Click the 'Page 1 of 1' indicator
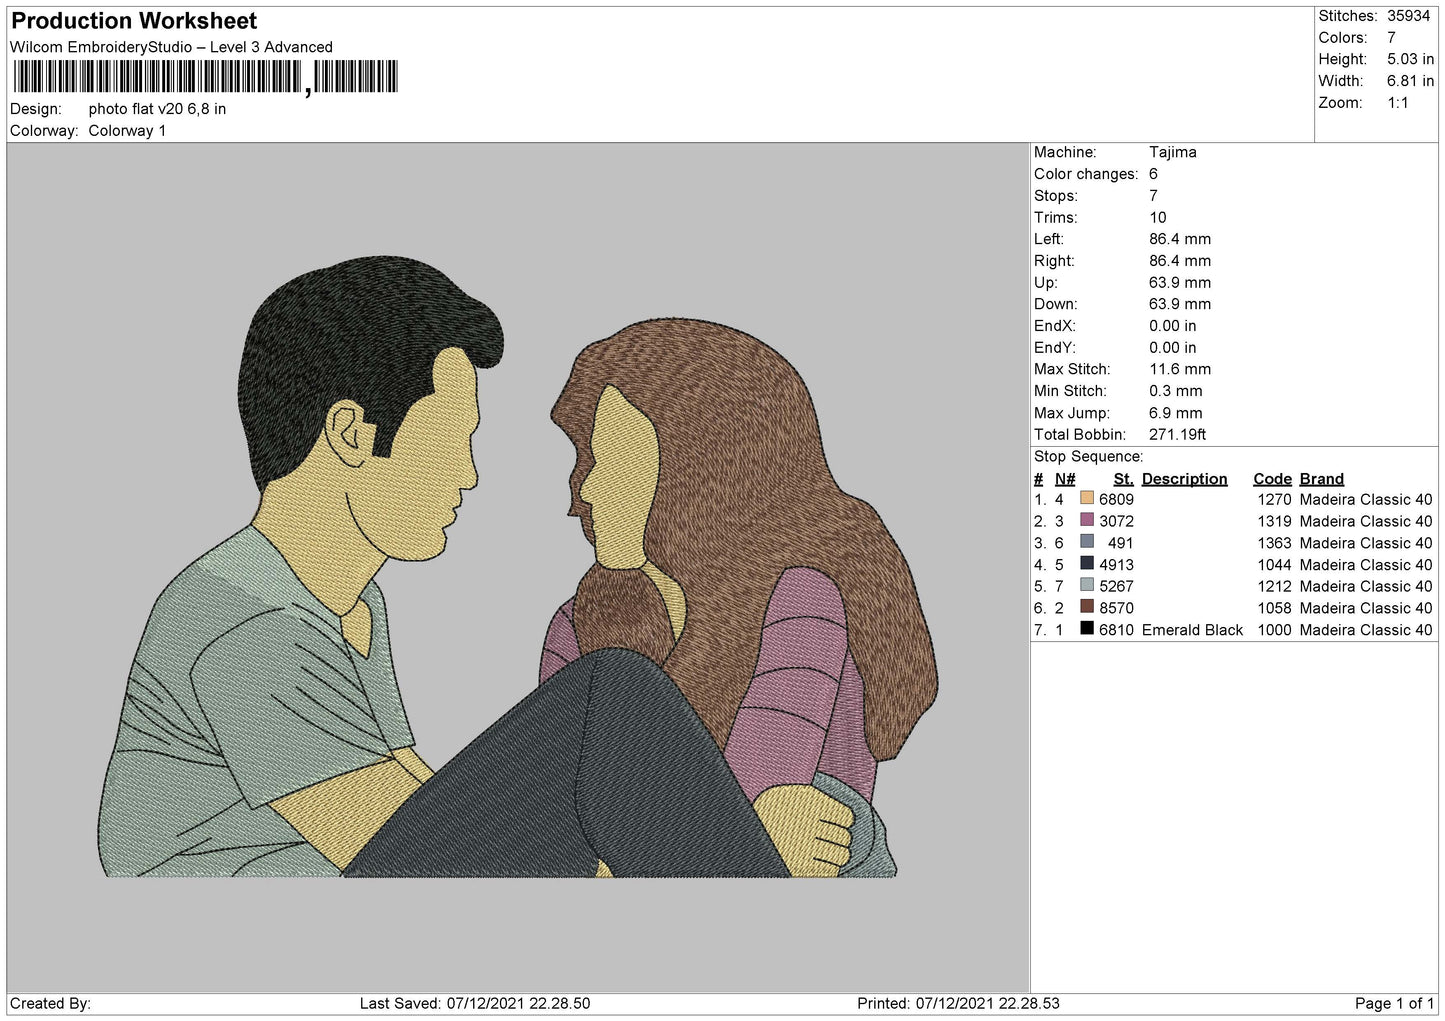 tap(1394, 1003)
